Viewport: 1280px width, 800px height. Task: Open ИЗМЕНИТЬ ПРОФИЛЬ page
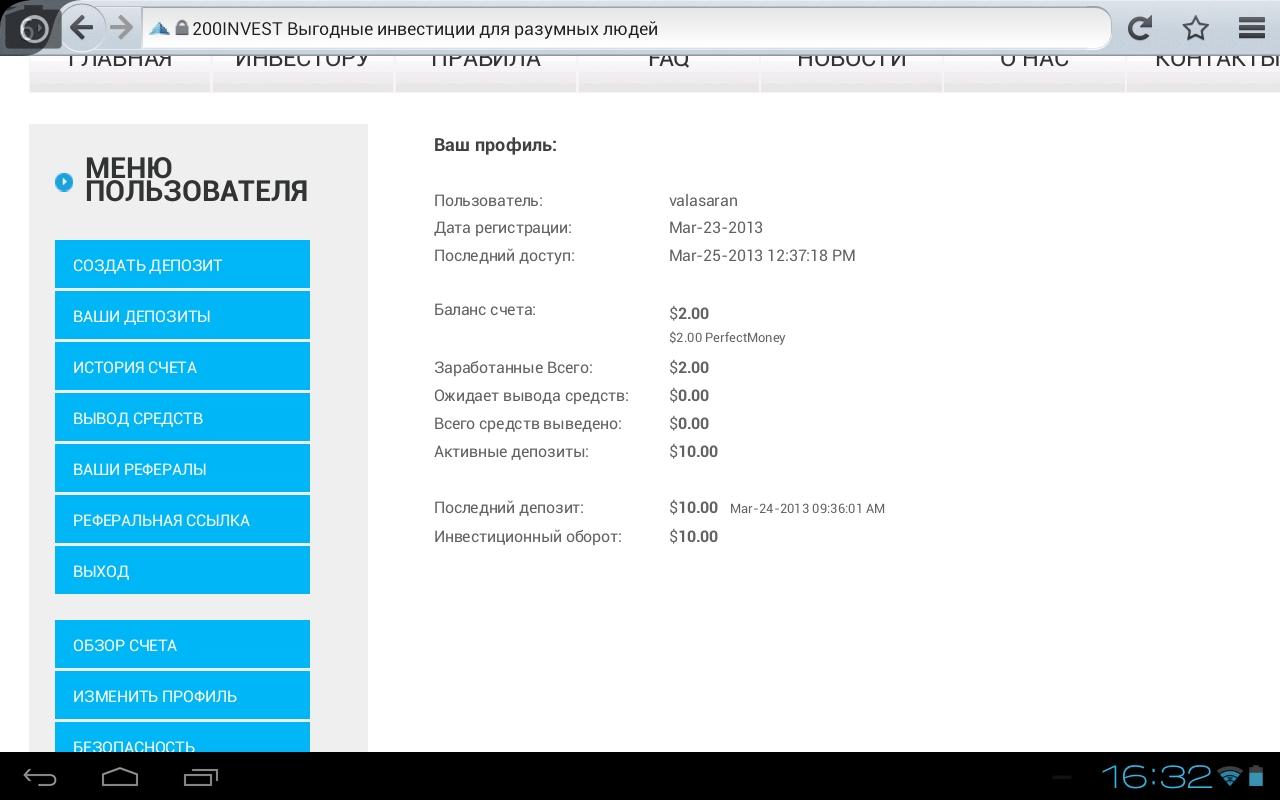(182, 696)
